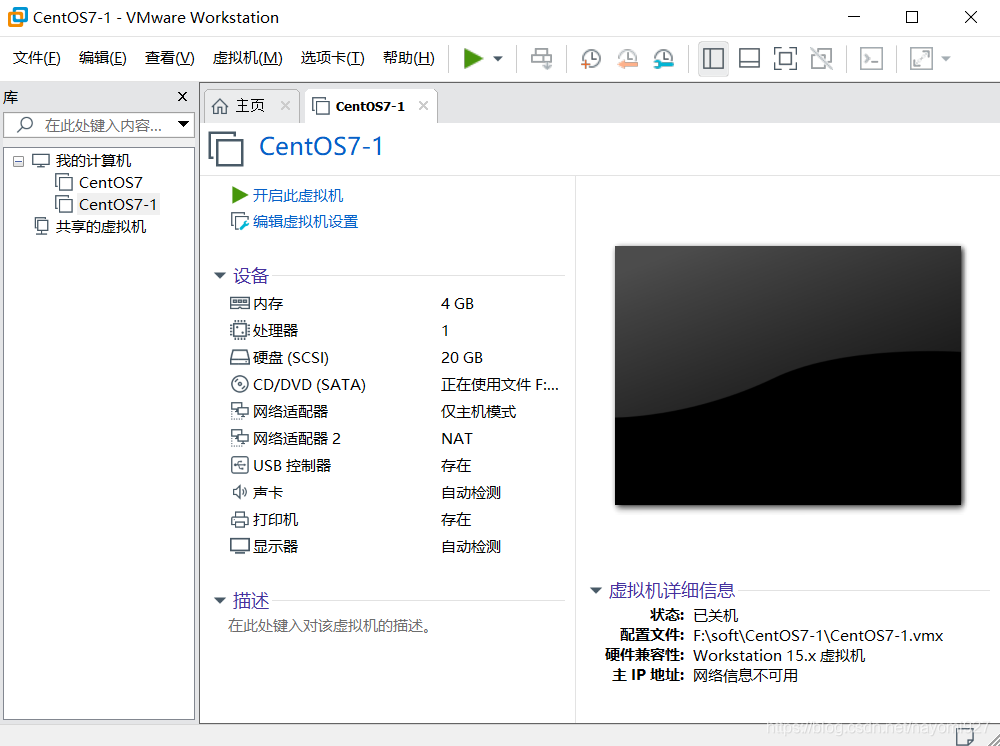Viewport: 1000px width, 746px height.
Task: Click the 显示器 monitor icon
Action: pos(239,546)
